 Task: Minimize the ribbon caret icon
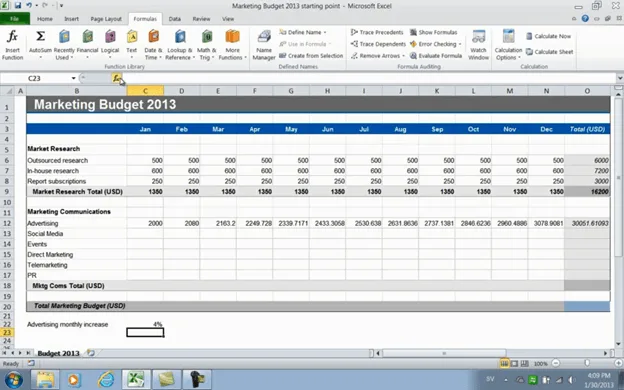tap(574, 19)
